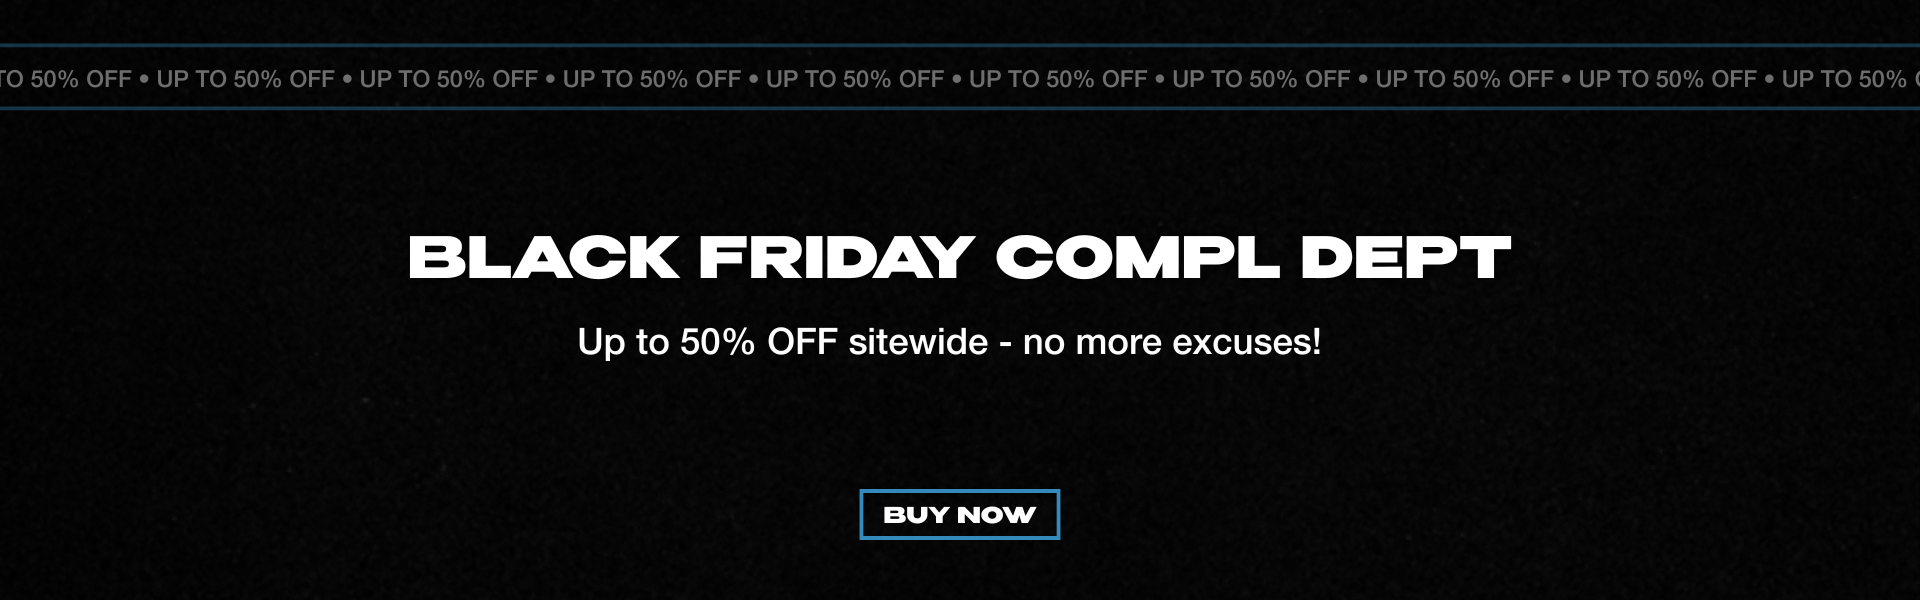Click the word BLACK in the headline
Image resolution: width=1920 pixels, height=600 pixels.
click(543, 258)
